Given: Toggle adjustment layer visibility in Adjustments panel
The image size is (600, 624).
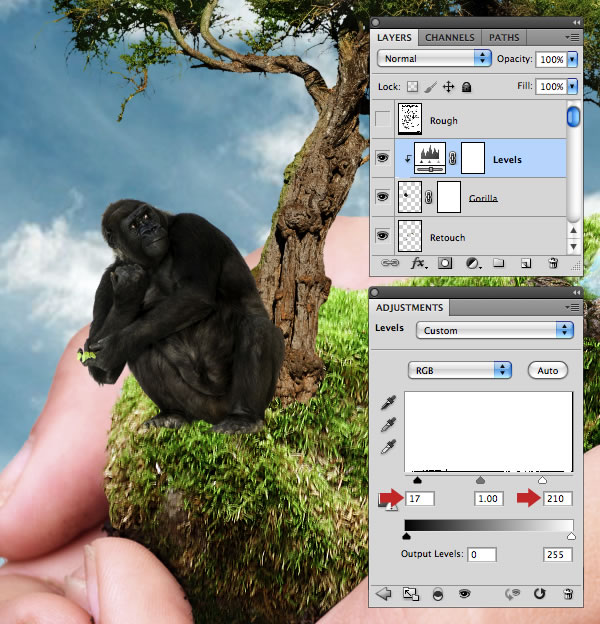Looking at the screenshot, I should 464,594.
